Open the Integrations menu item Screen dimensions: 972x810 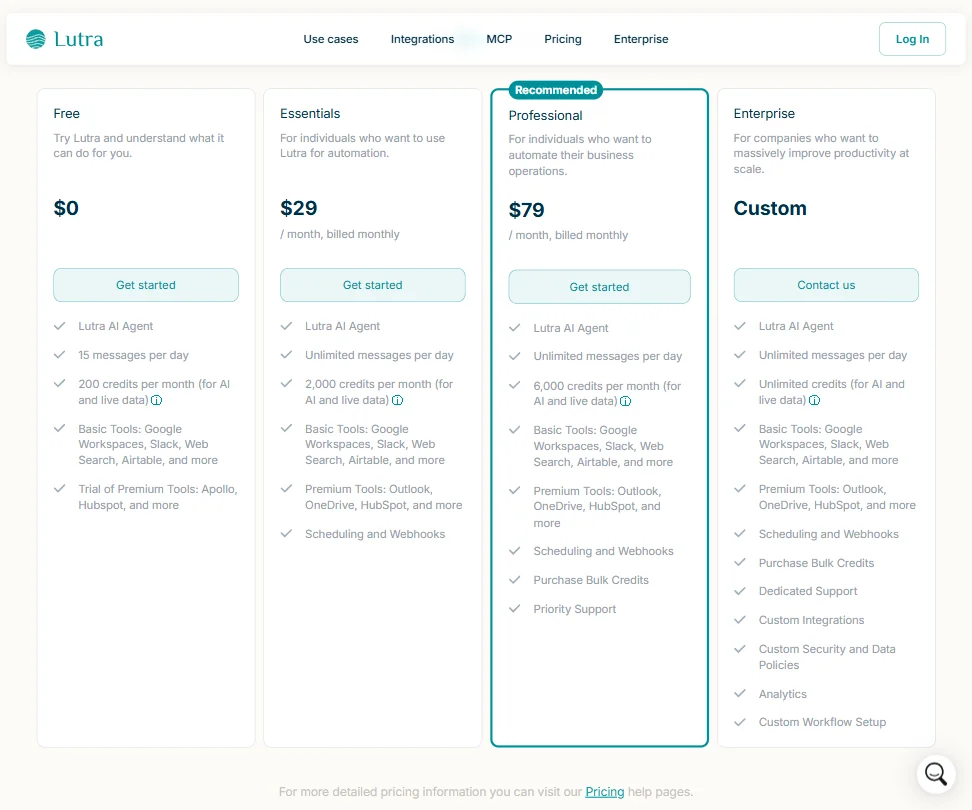coord(422,39)
